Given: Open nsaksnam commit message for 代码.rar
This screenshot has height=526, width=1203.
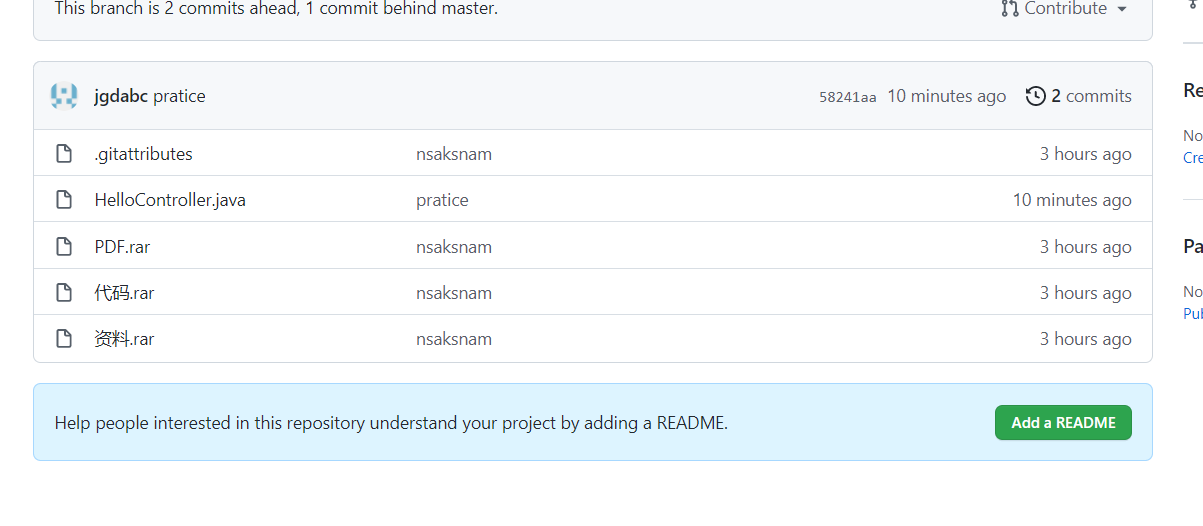Looking at the screenshot, I should pyautogui.click(x=454, y=293).
